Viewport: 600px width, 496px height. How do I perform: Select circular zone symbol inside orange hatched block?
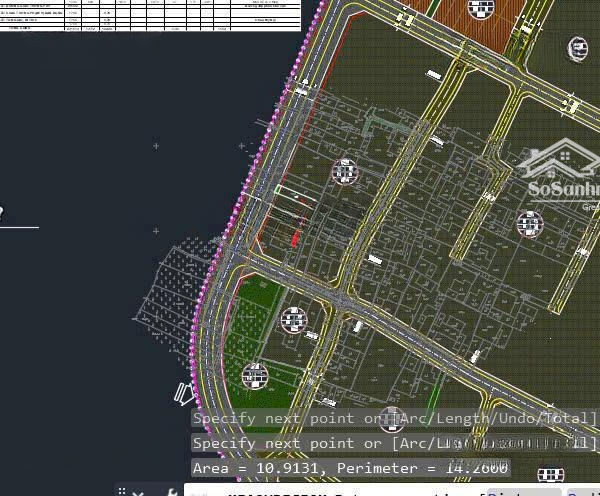pos(481,10)
